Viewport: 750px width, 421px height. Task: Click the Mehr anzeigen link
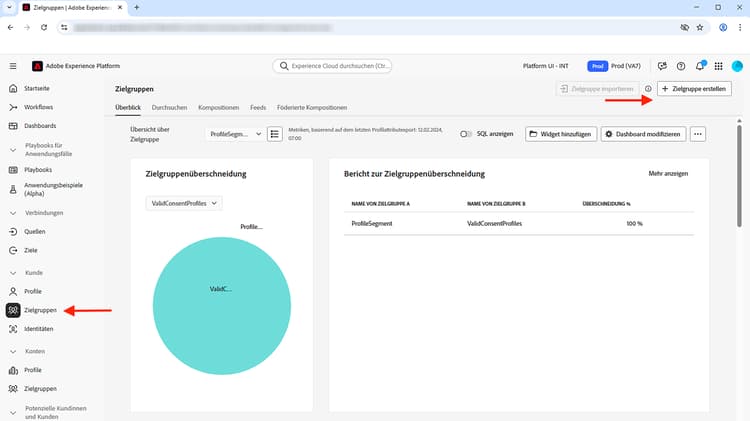(x=668, y=174)
